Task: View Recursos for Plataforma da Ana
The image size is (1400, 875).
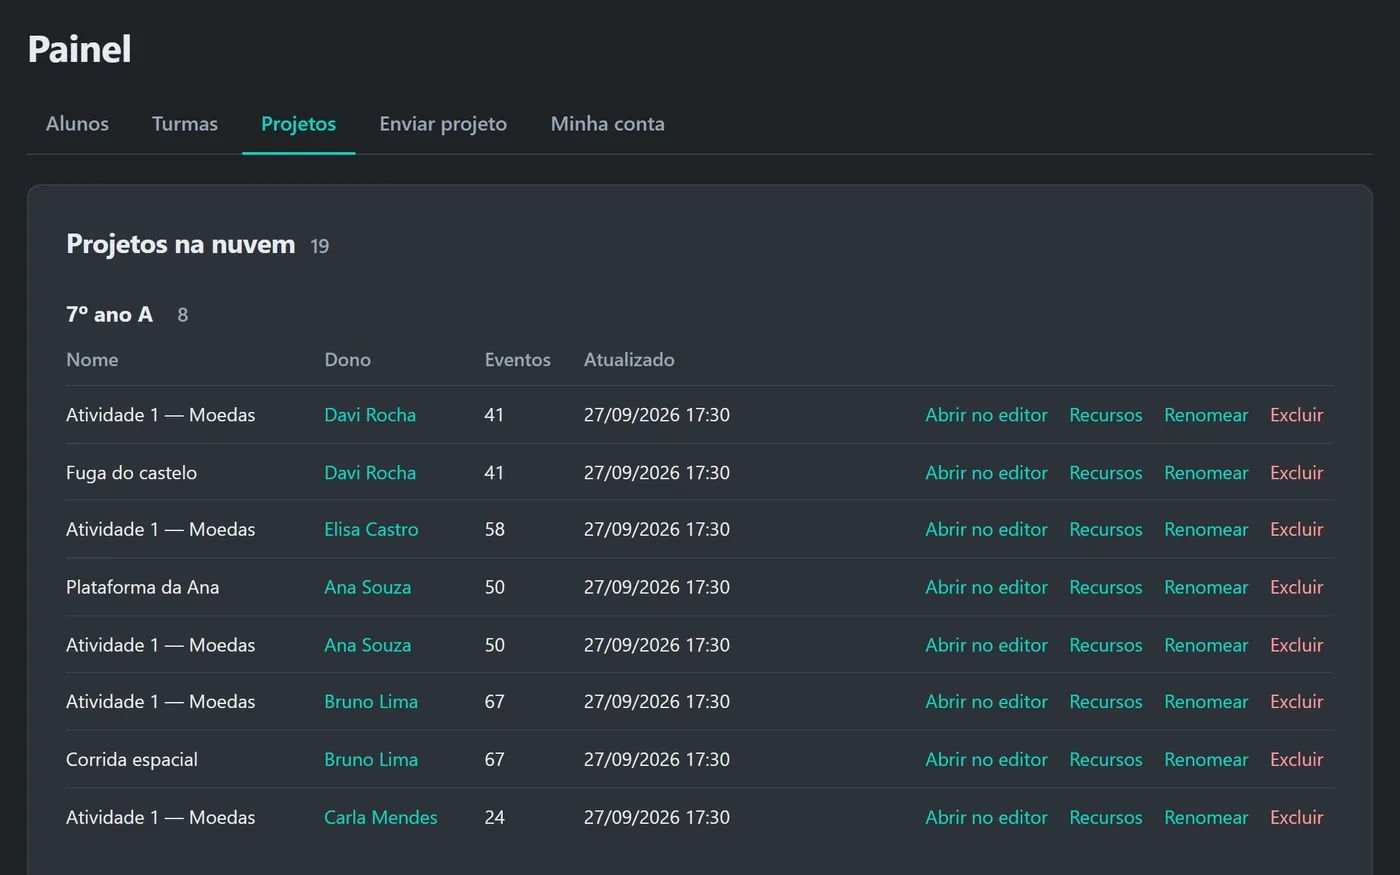Action: [x=1105, y=587]
